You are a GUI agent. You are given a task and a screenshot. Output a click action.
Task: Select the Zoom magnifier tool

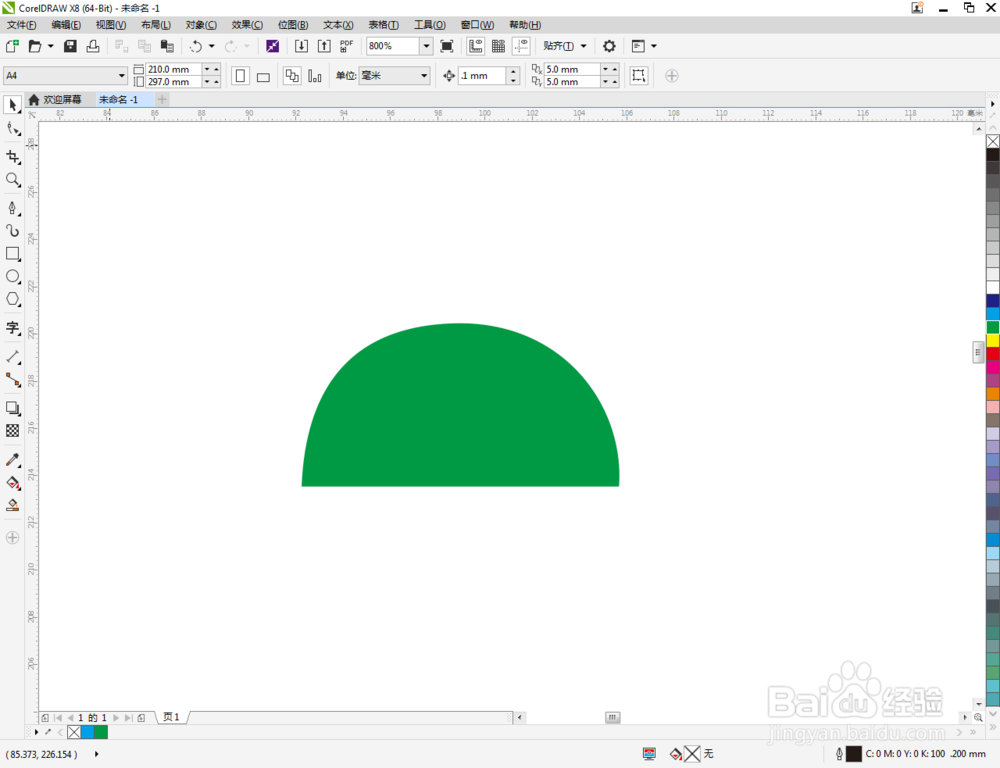pos(13,180)
